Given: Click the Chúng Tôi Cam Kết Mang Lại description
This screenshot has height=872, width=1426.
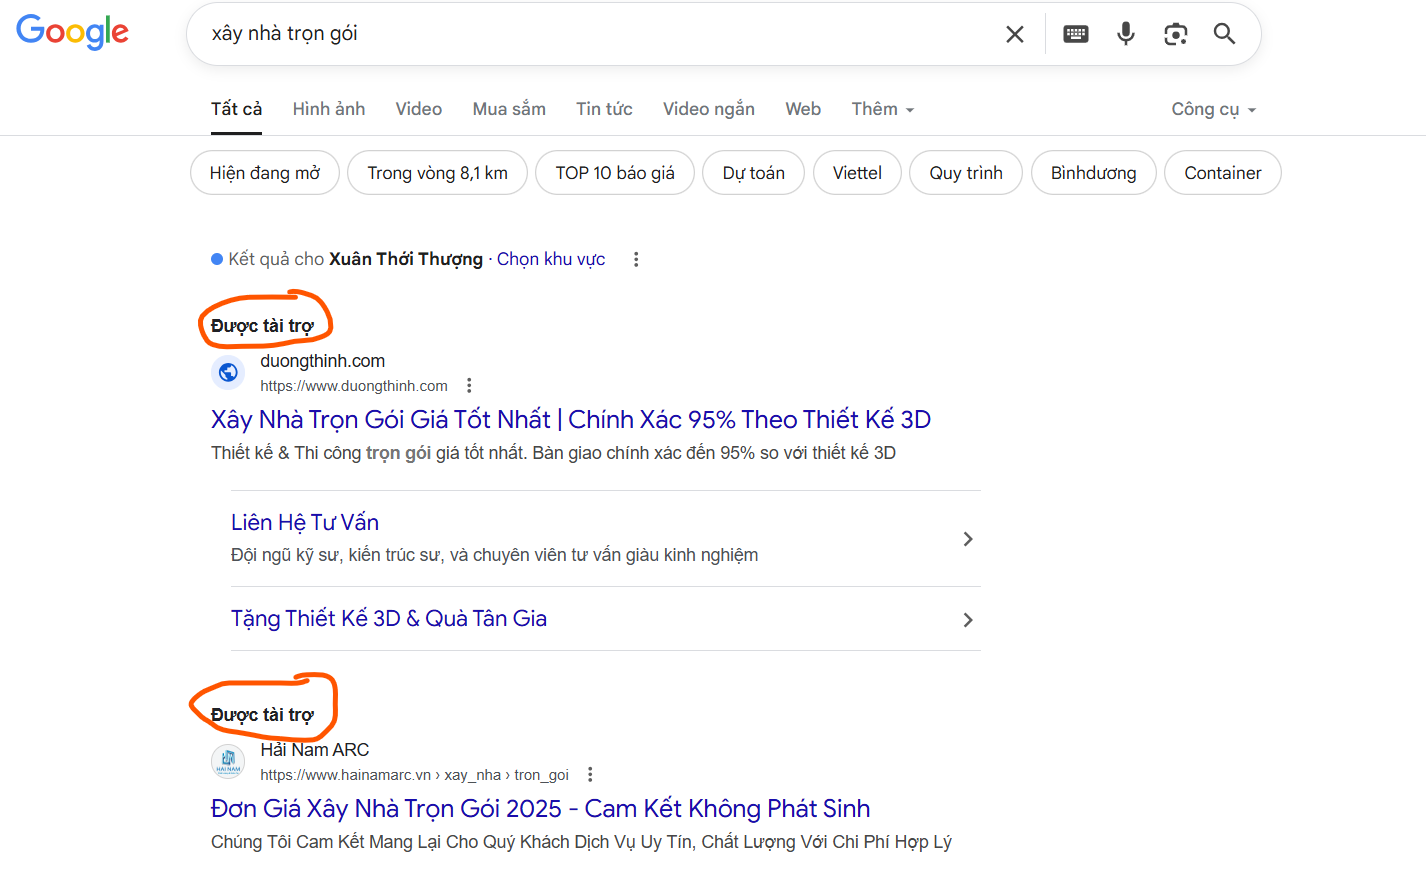Looking at the screenshot, I should point(581,842).
